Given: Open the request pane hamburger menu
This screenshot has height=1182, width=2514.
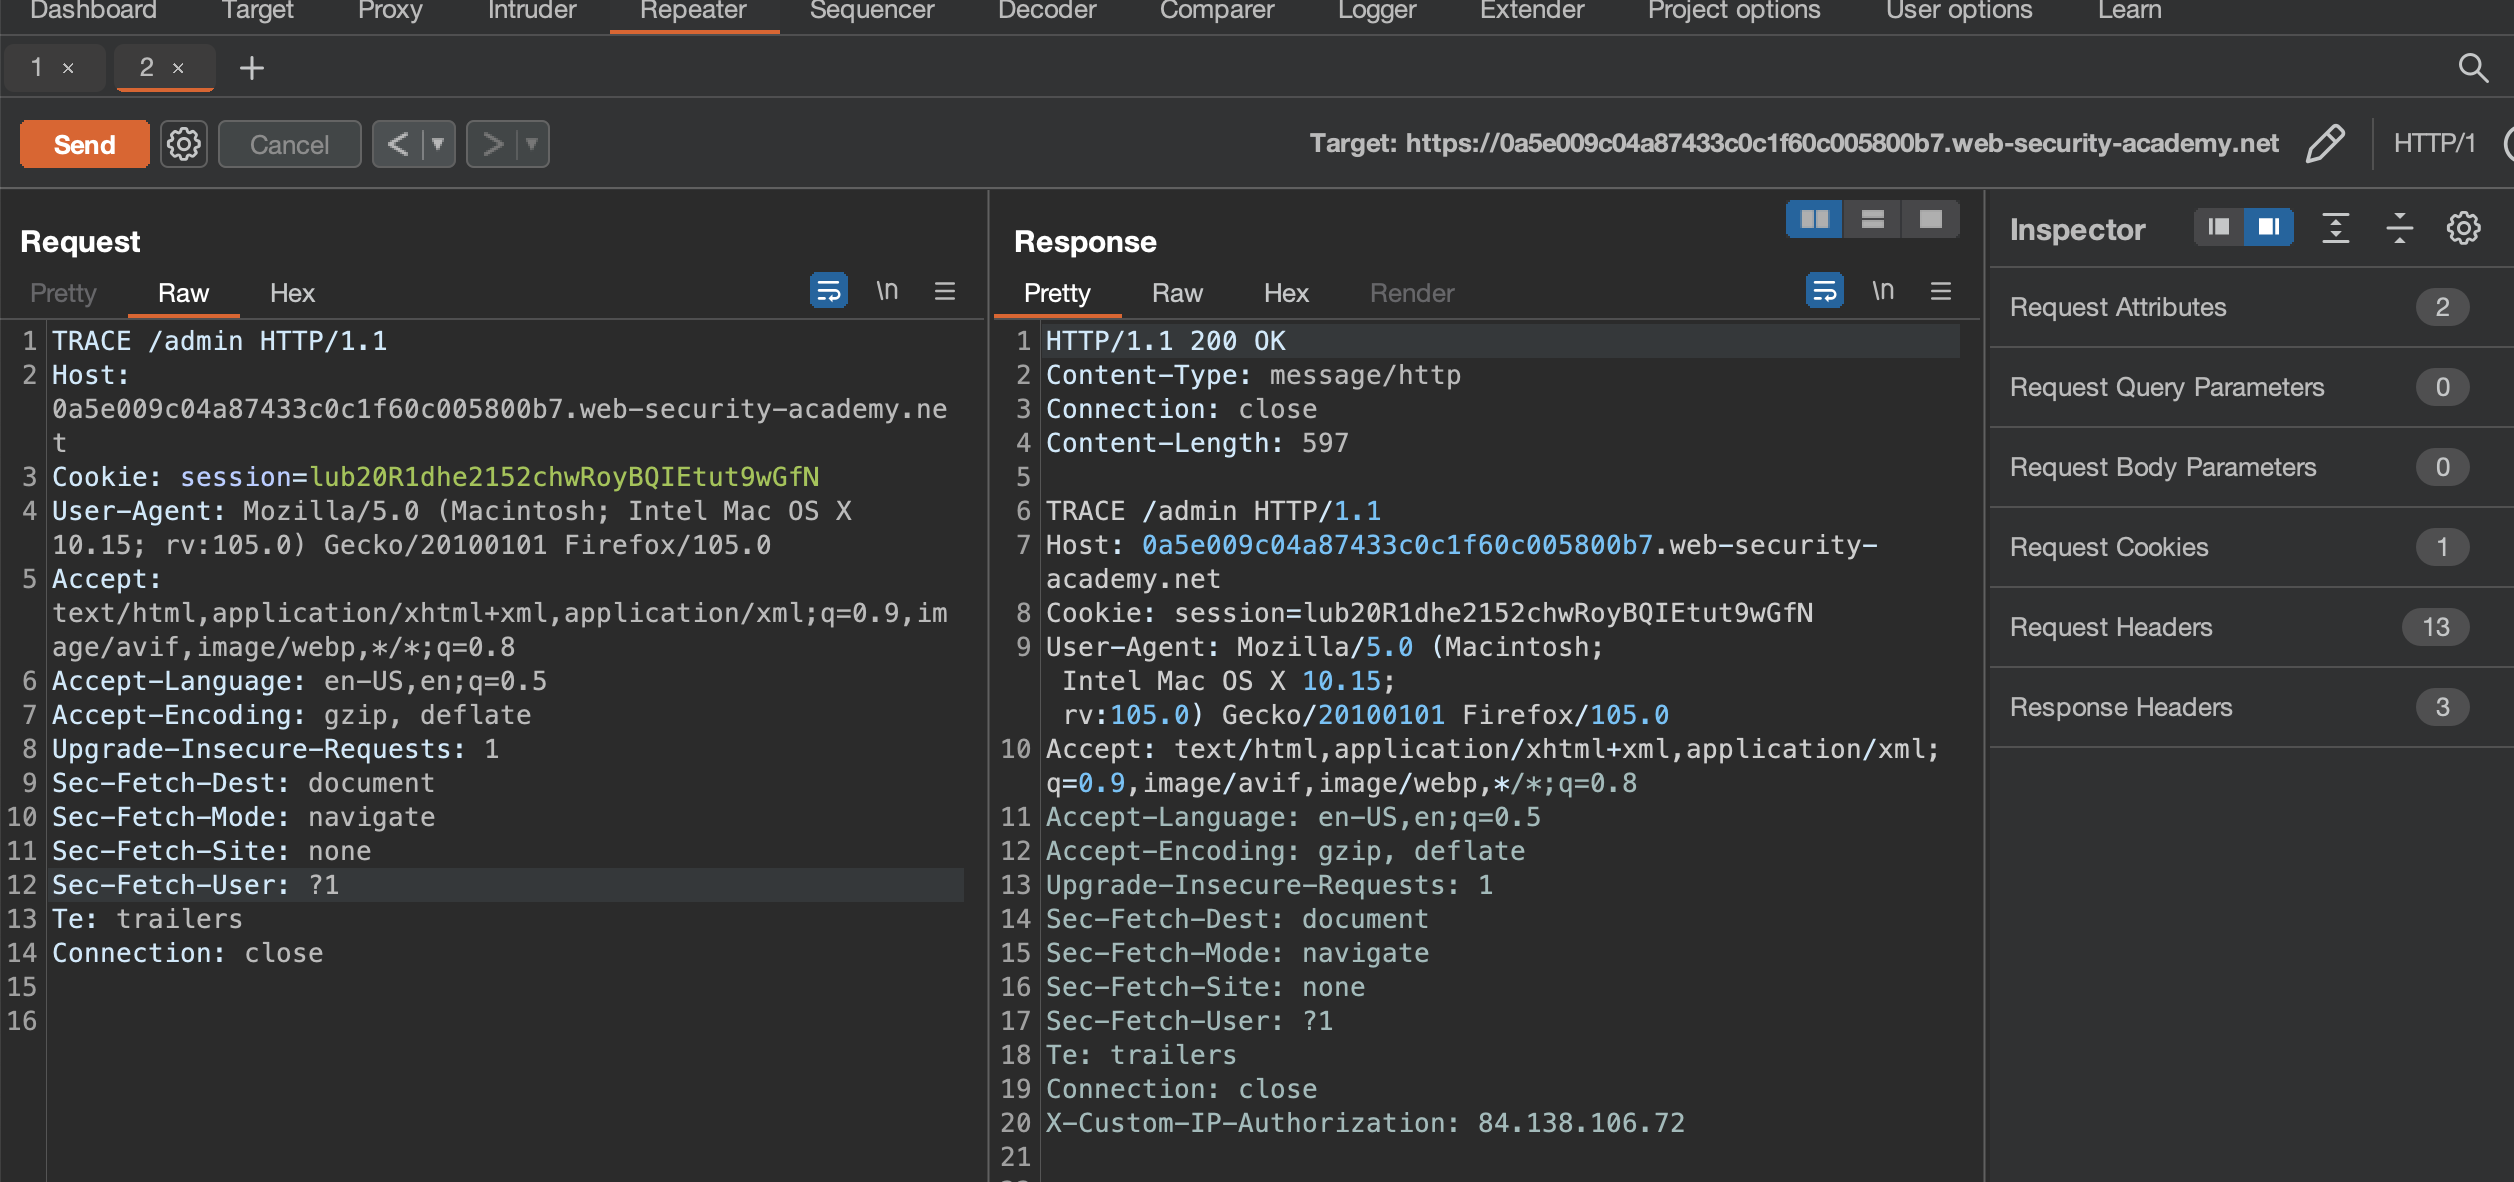Looking at the screenshot, I should click(x=945, y=292).
